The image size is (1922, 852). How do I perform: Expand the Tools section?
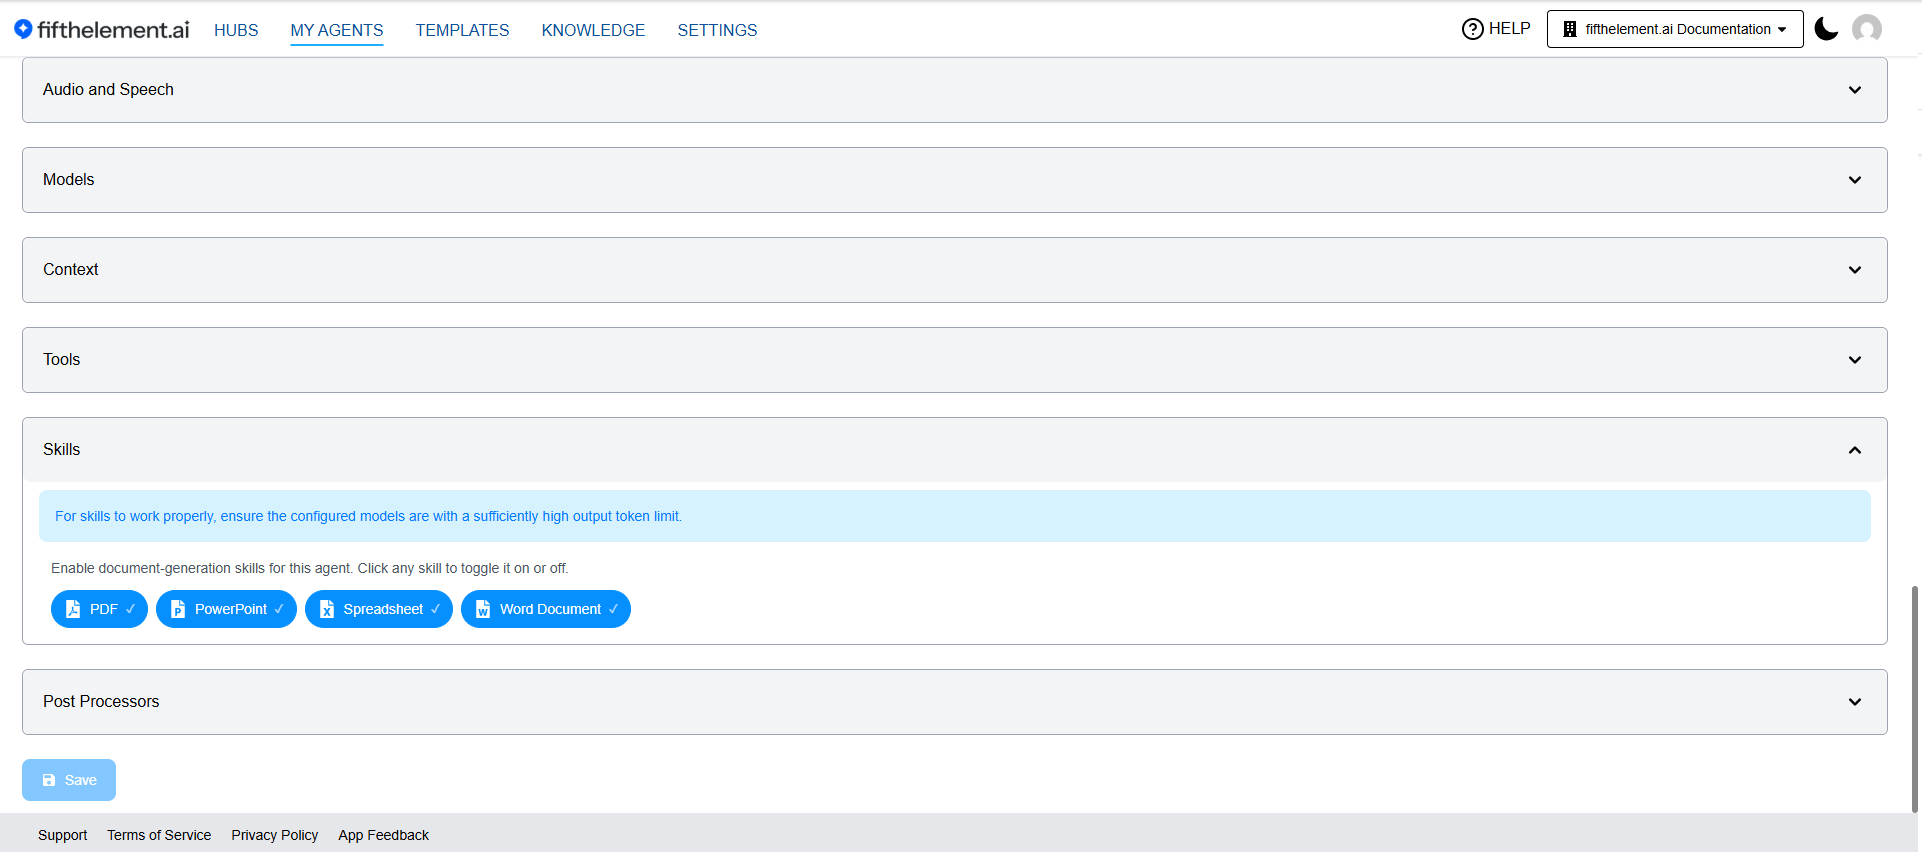954,360
